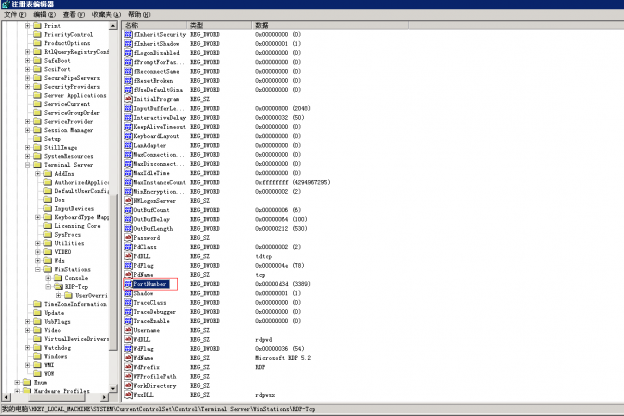Open the 文件 (File) menu
The image size is (624, 416).
(12, 15)
